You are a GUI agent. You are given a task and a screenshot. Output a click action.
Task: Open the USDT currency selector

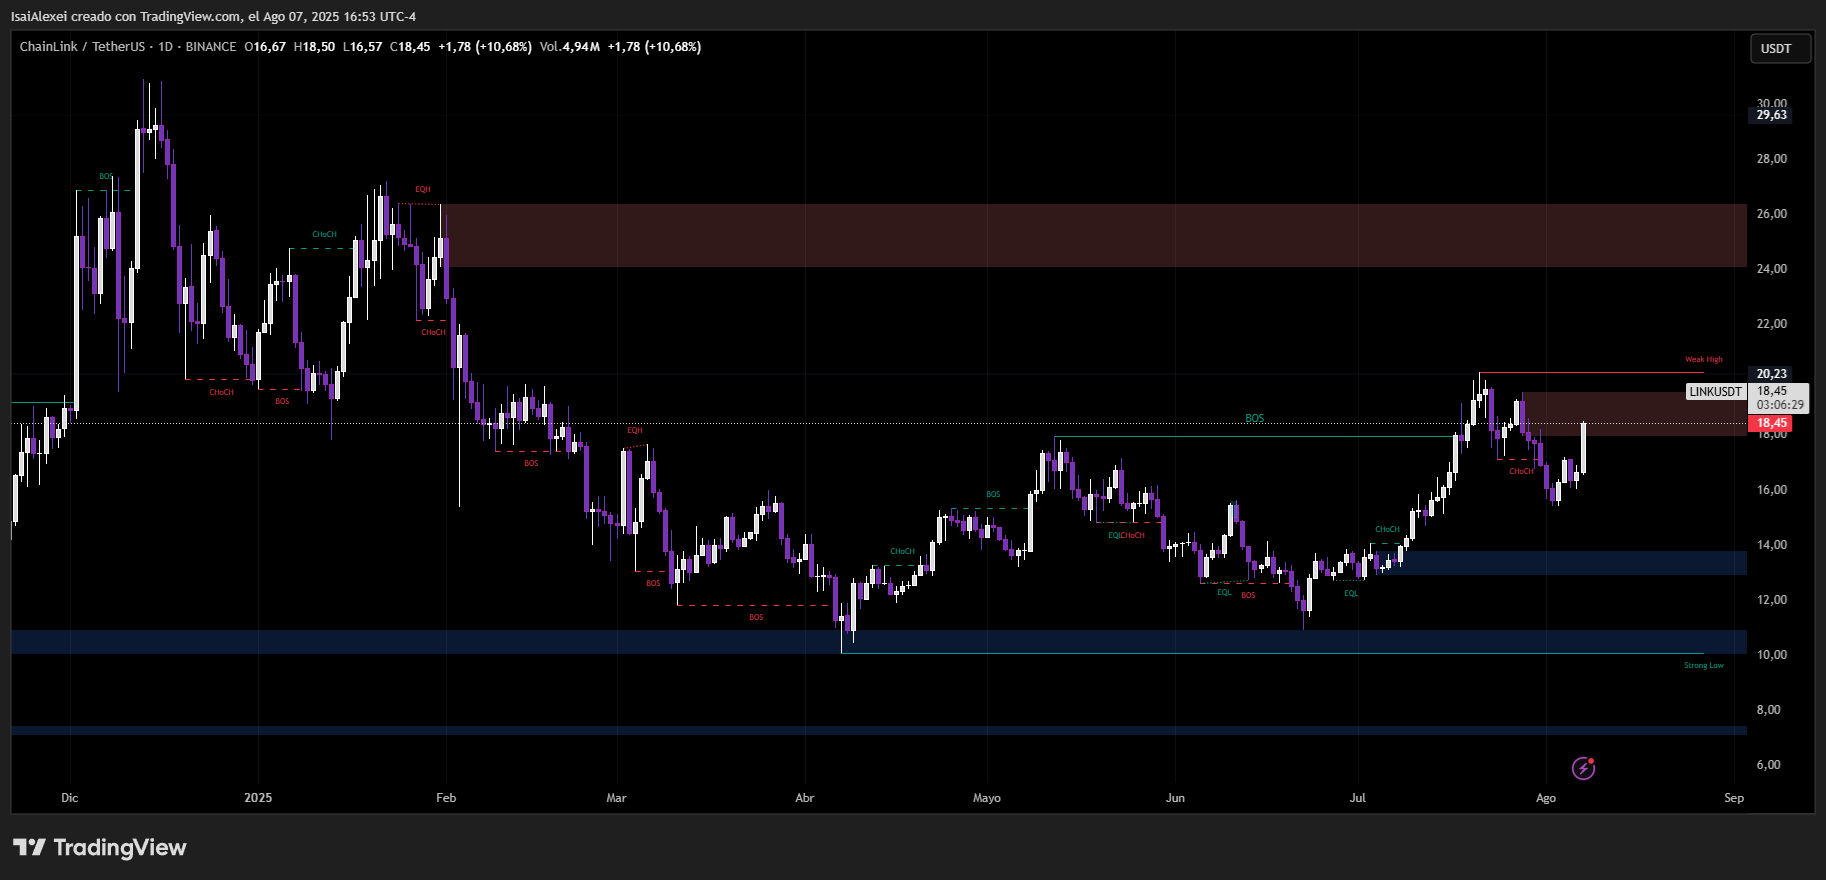(1779, 49)
